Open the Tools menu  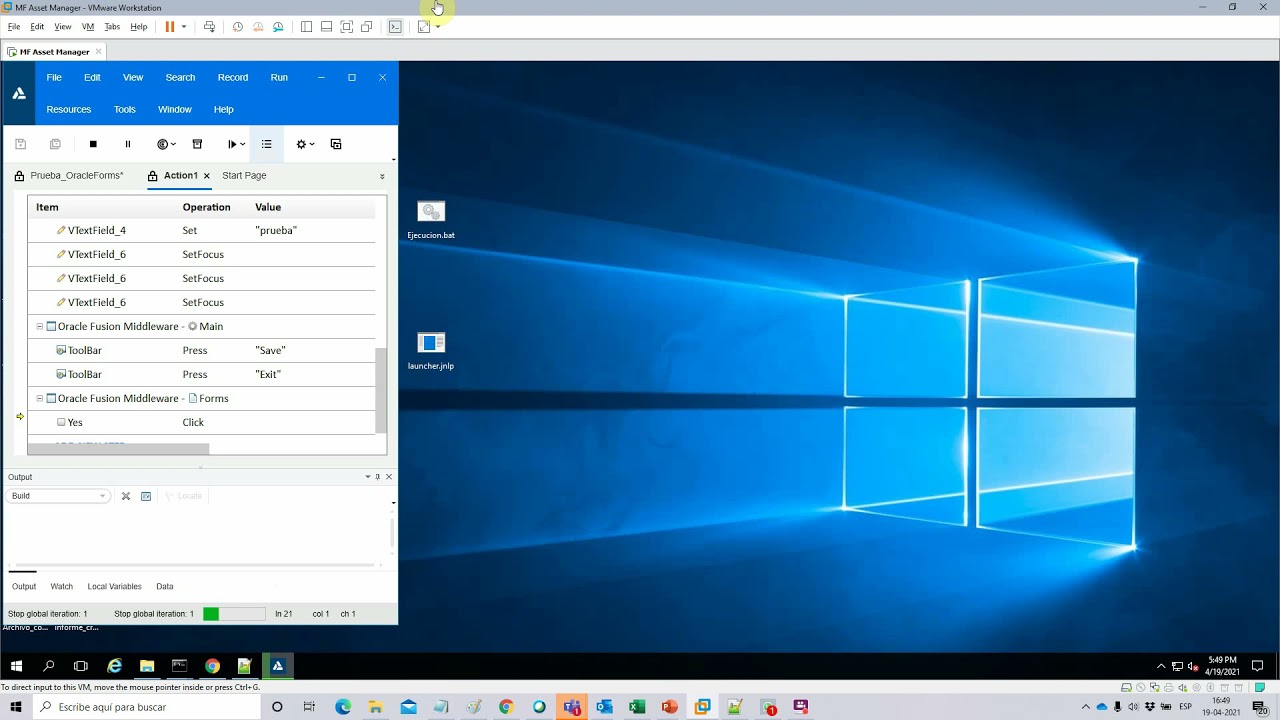pyautogui.click(x=125, y=109)
